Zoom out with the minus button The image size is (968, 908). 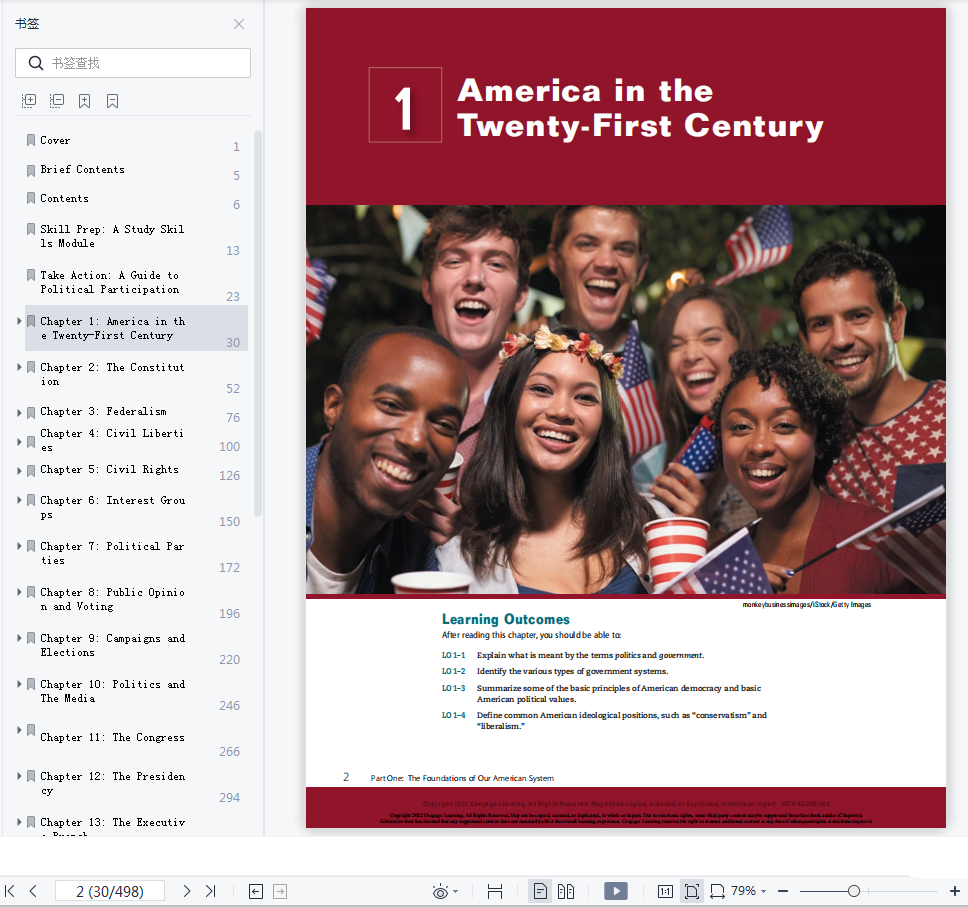(x=783, y=891)
